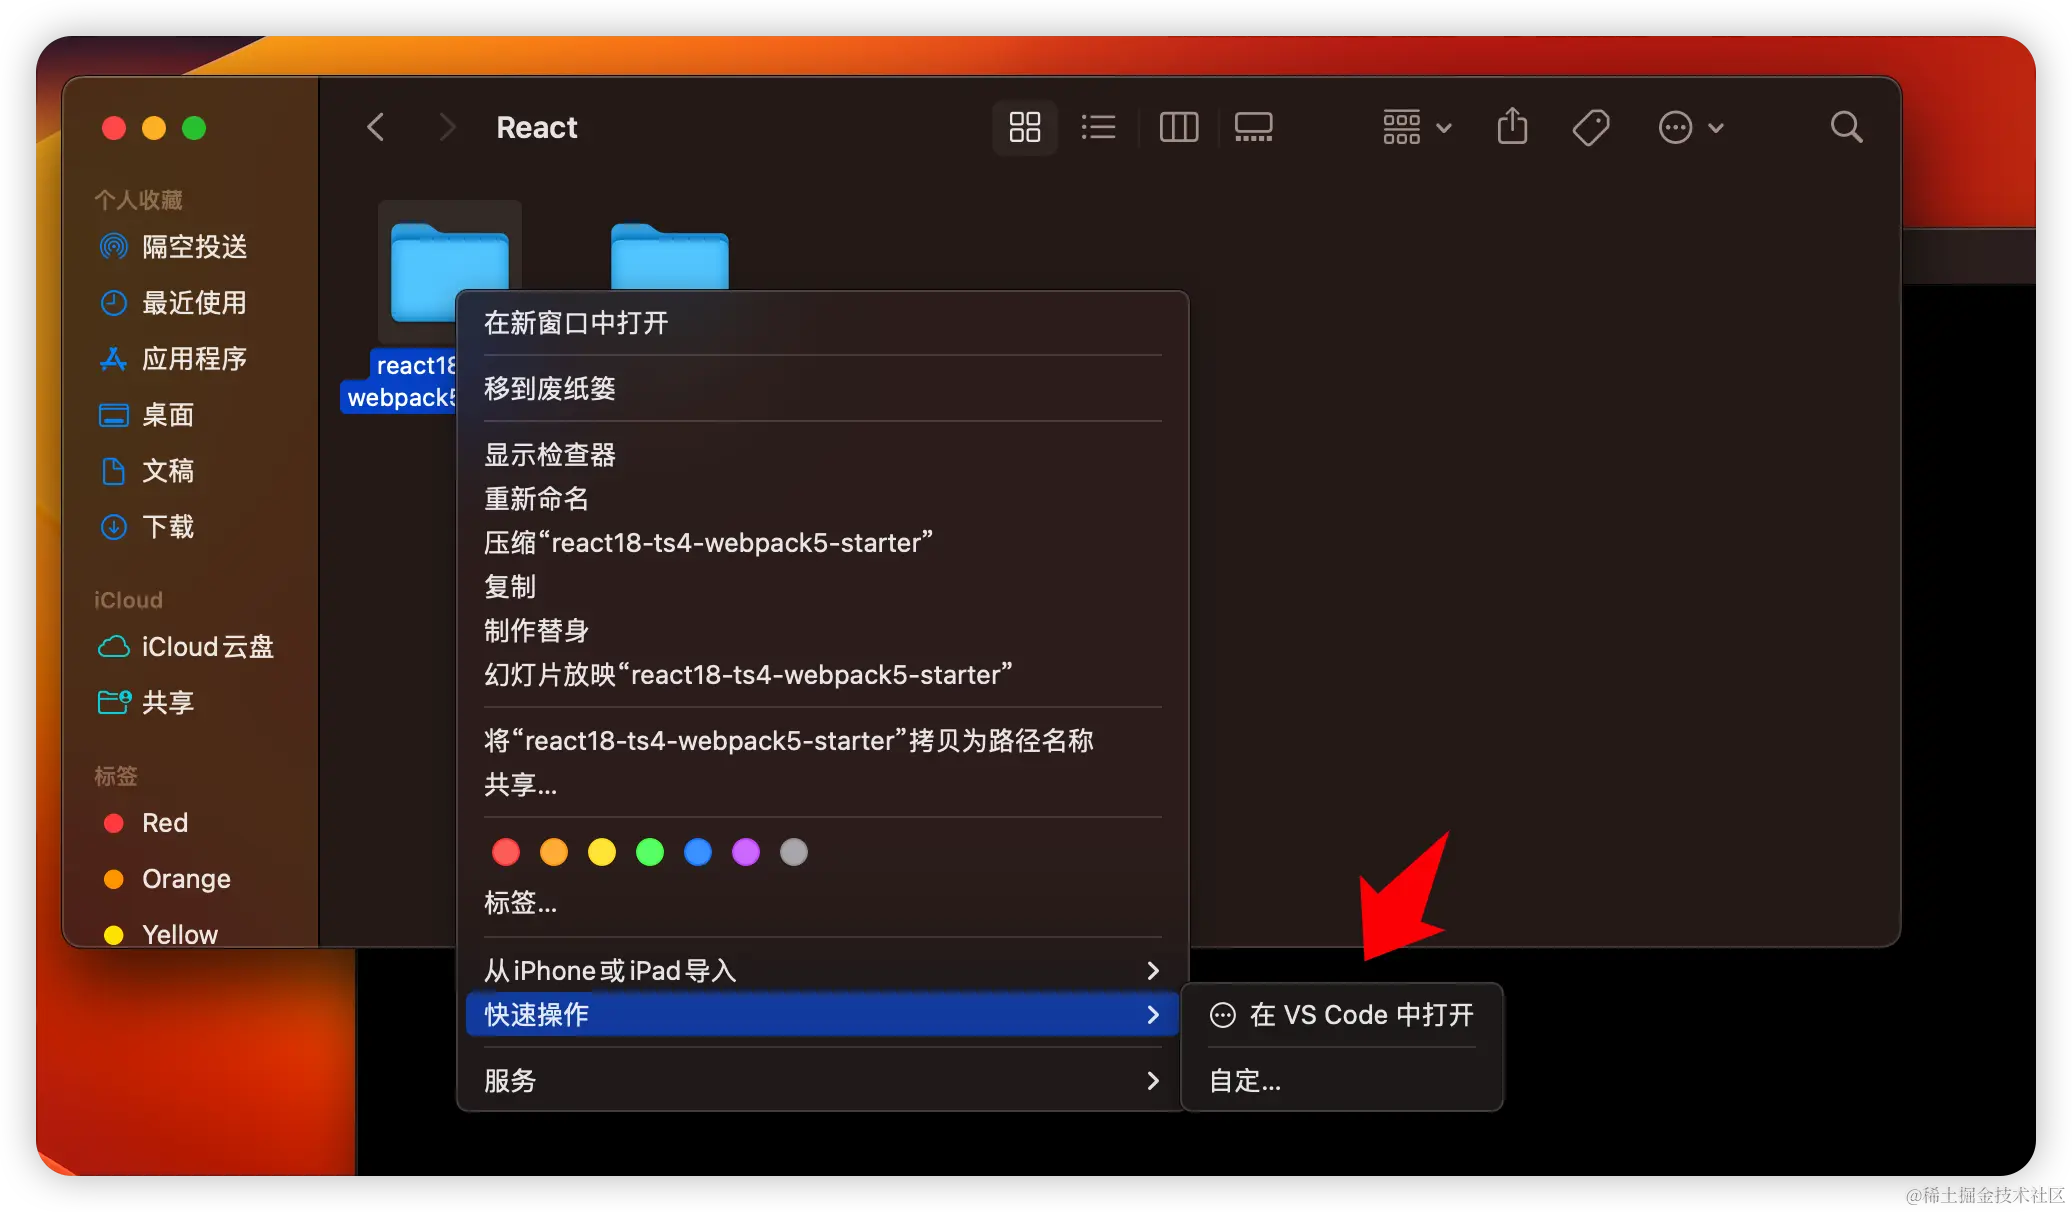This screenshot has height=1212, width=2072.
Task: Select 自定… in the quick actions submenu
Action: [x=1342, y=1080]
